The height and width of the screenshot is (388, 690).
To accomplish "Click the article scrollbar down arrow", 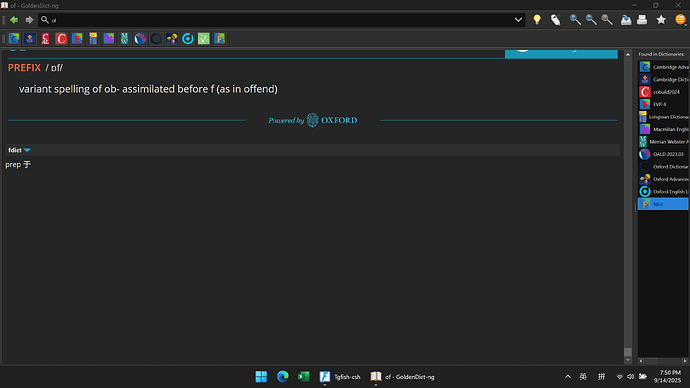I will [628, 360].
